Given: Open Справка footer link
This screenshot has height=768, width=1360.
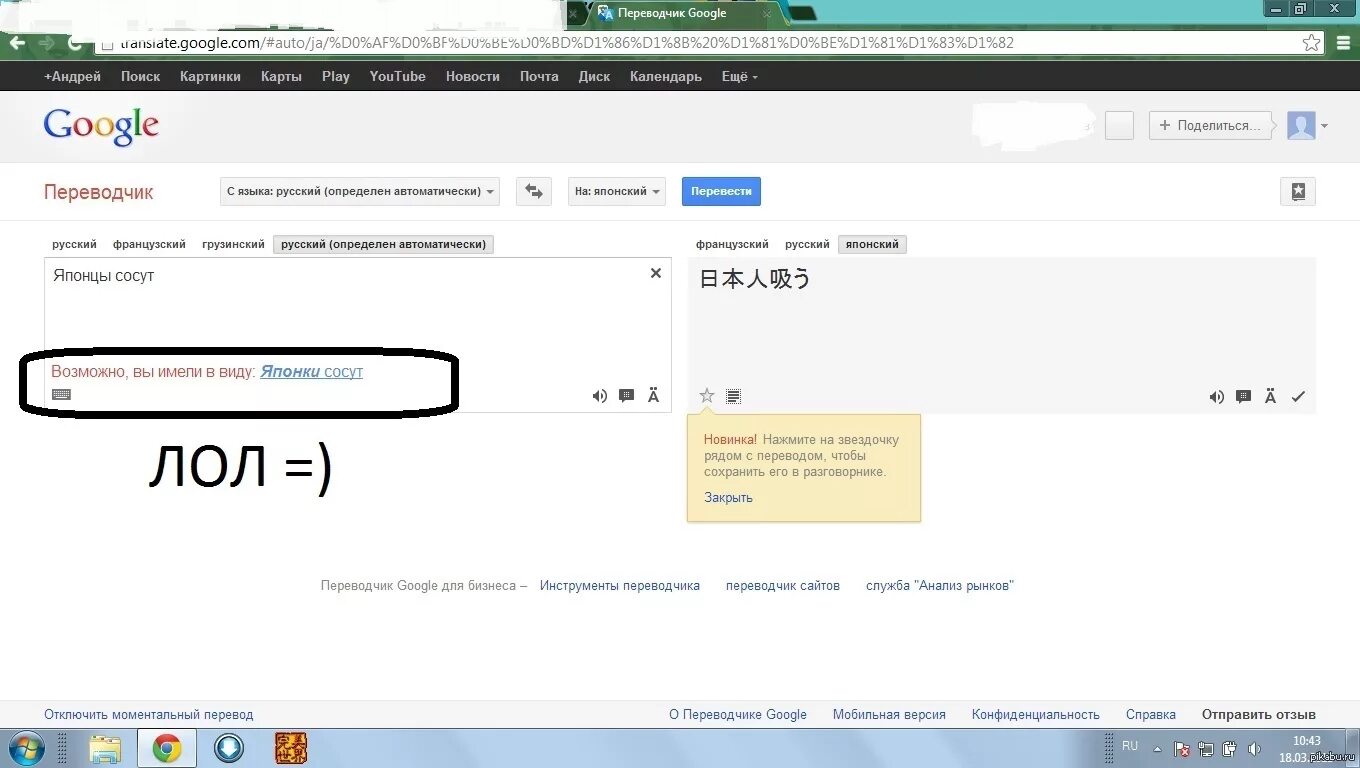Looking at the screenshot, I should click(x=1151, y=714).
